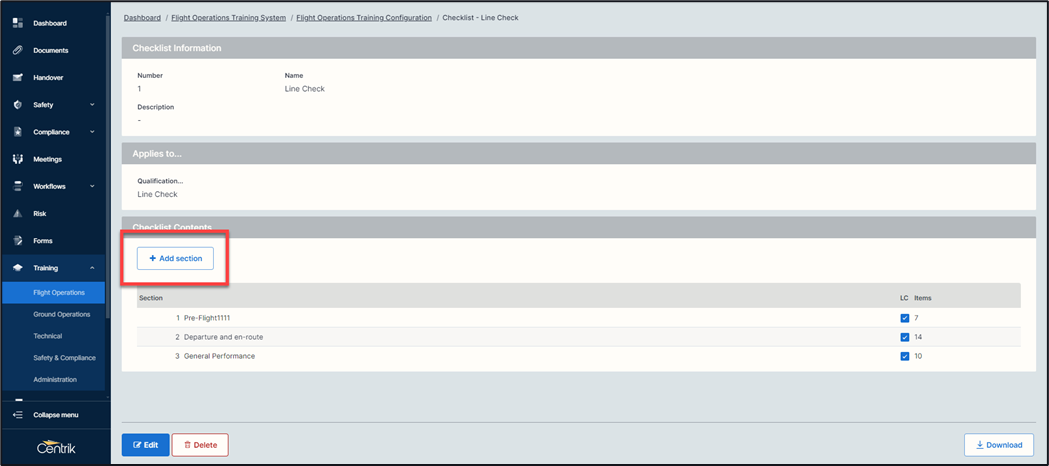The width and height of the screenshot is (1049, 466).
Task: Click the Dashboard sidebar icon
Action: pyautogui.click(x=18, y=23)
